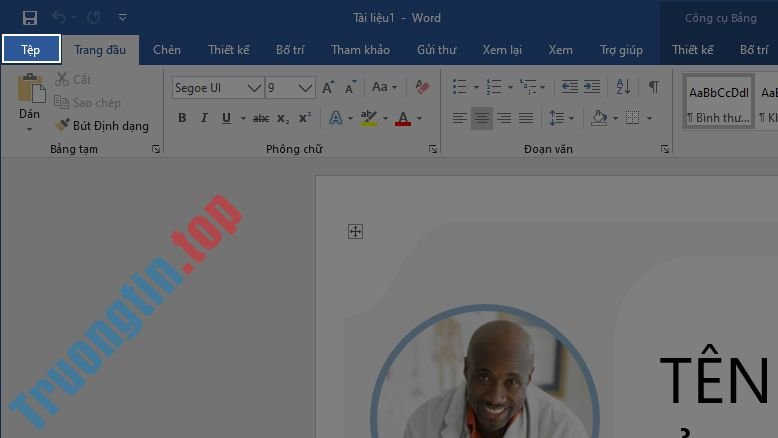
Task: Open the Customize Quick Access Toolbar arrow
Action: click(123, 18)
